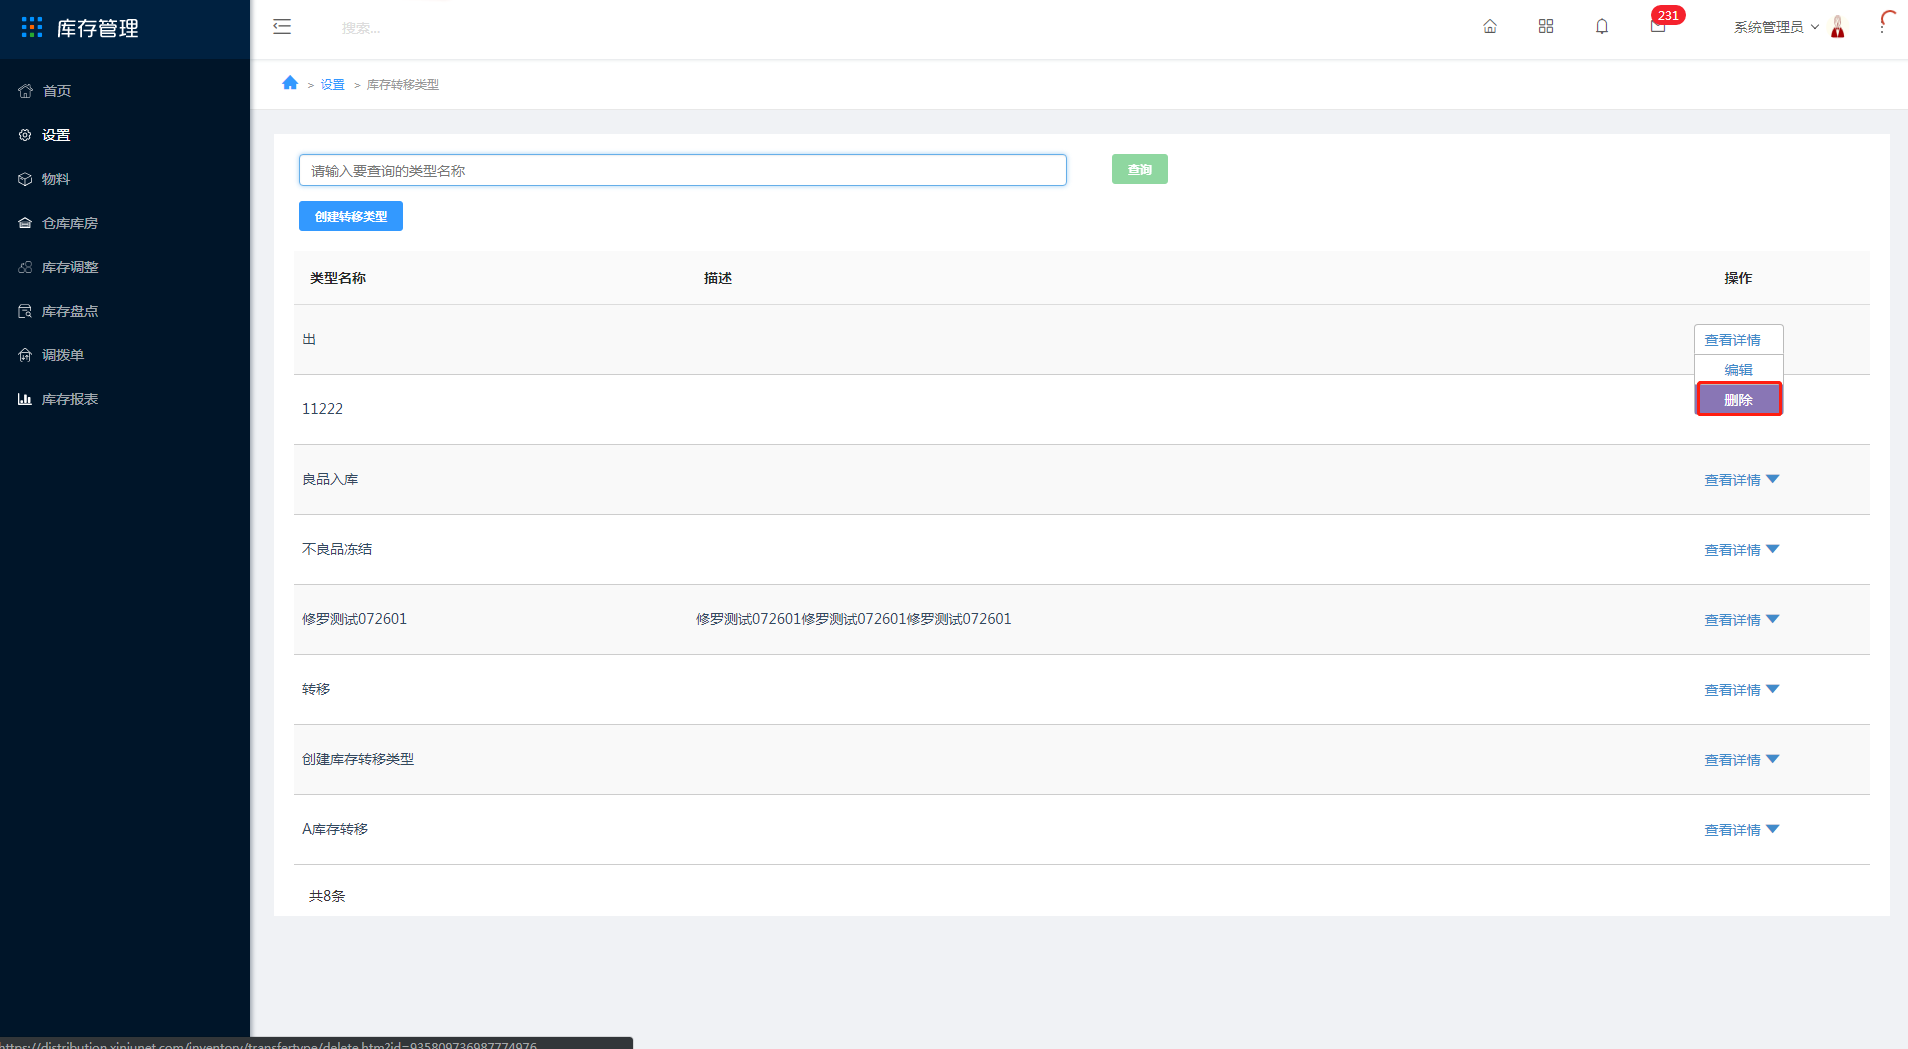Expand actions arrow for 修罗测试072601 row
The height and width of the screenshot is (1049, 1908).
(1773, 619)
